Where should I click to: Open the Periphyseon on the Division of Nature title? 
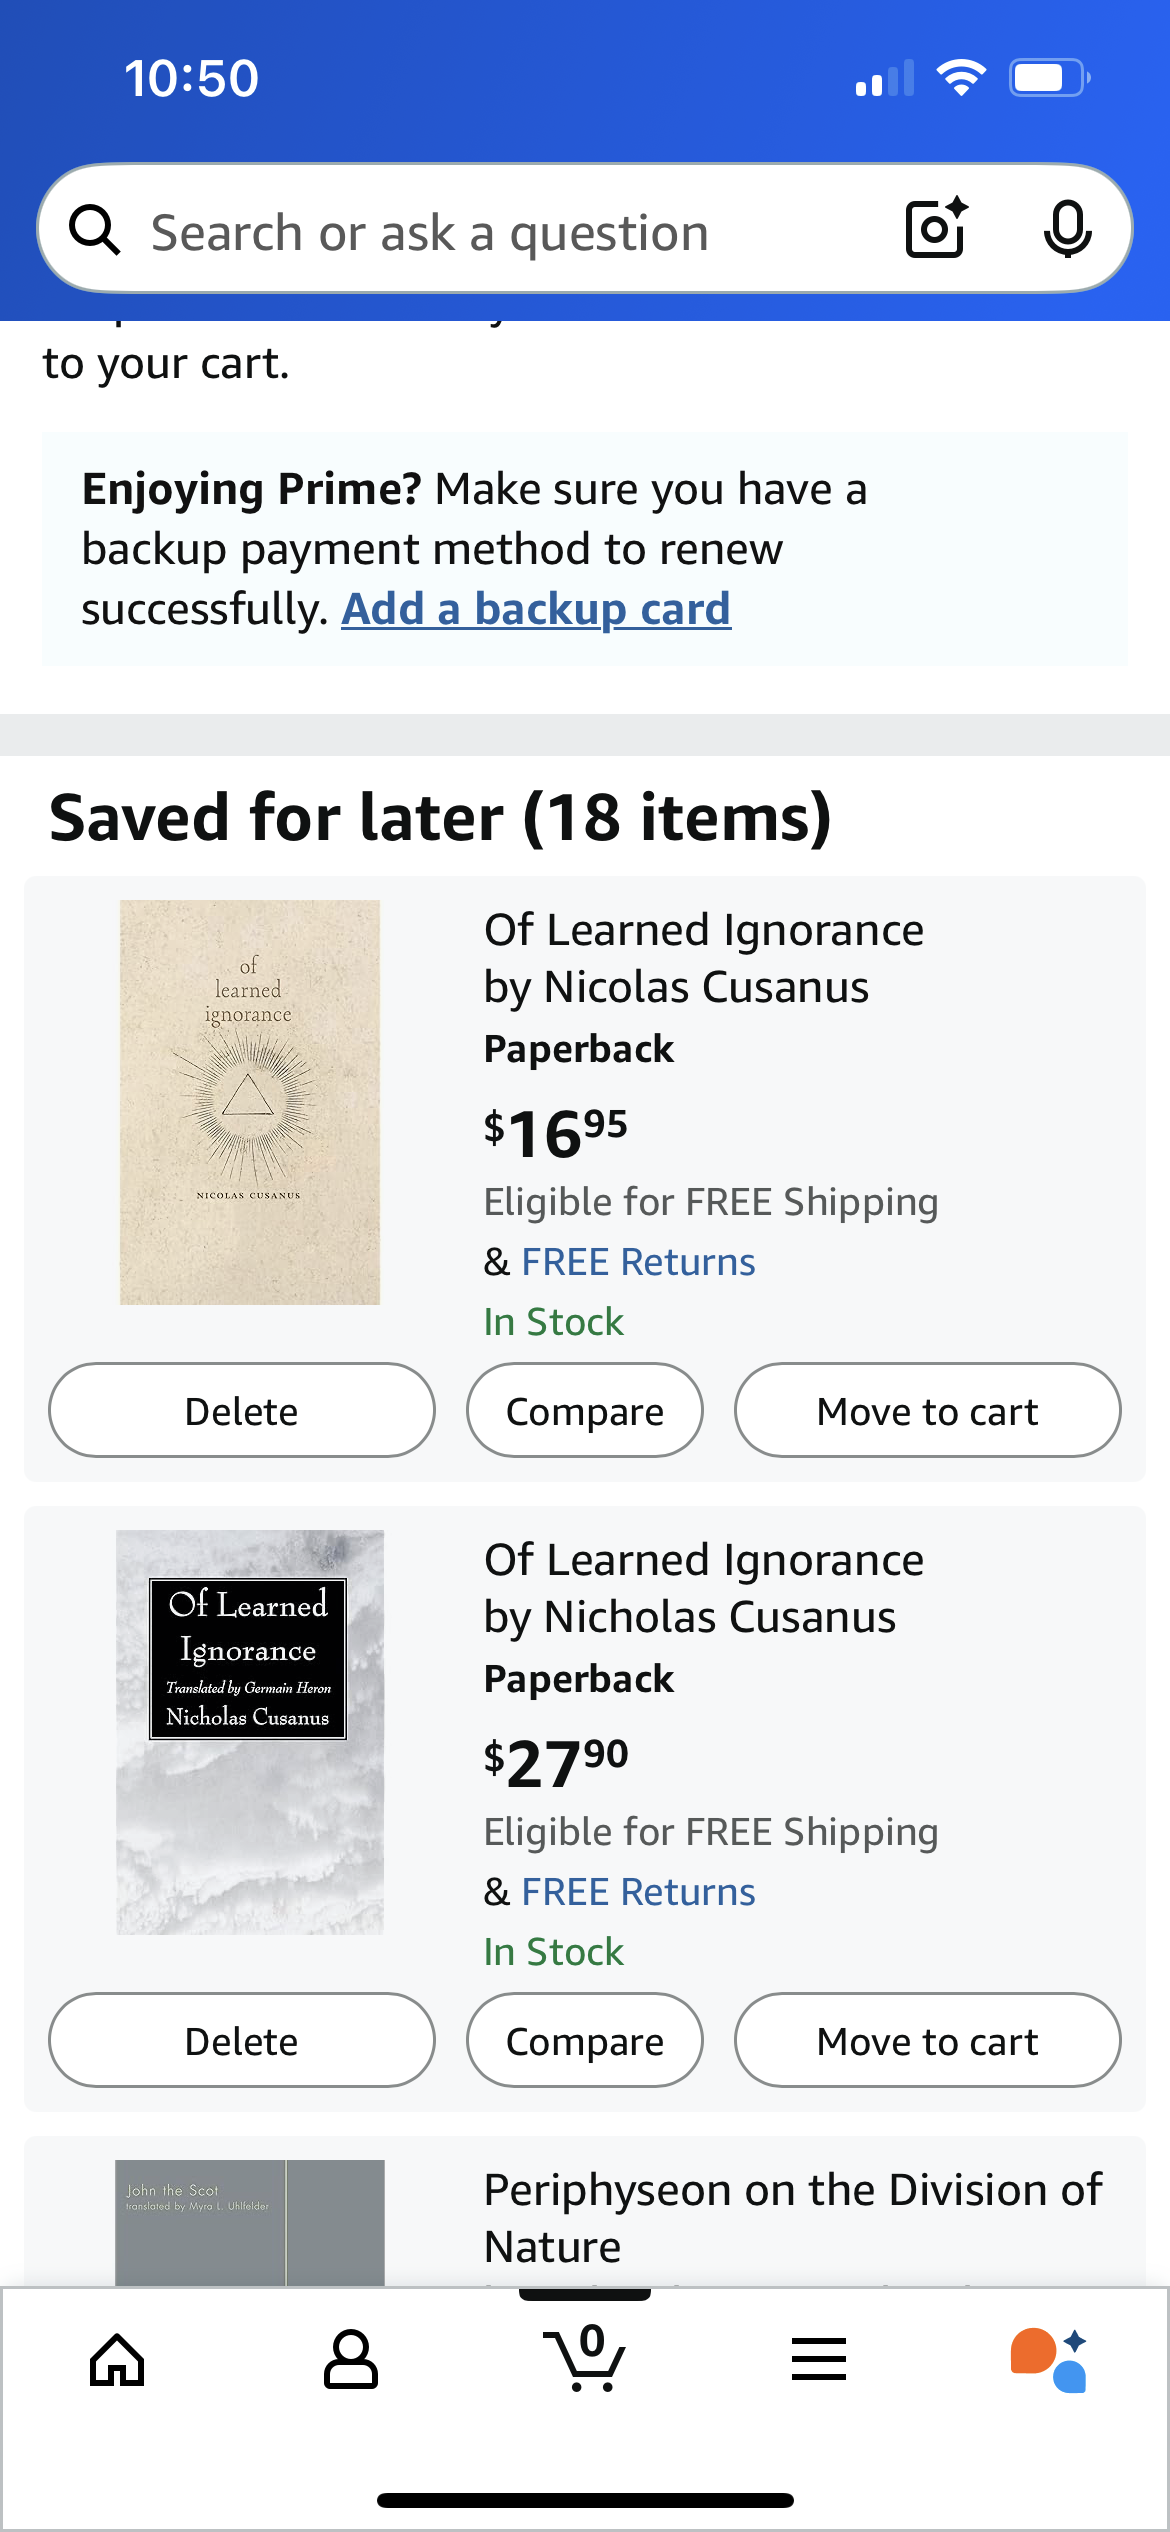tap(793, 2218)
